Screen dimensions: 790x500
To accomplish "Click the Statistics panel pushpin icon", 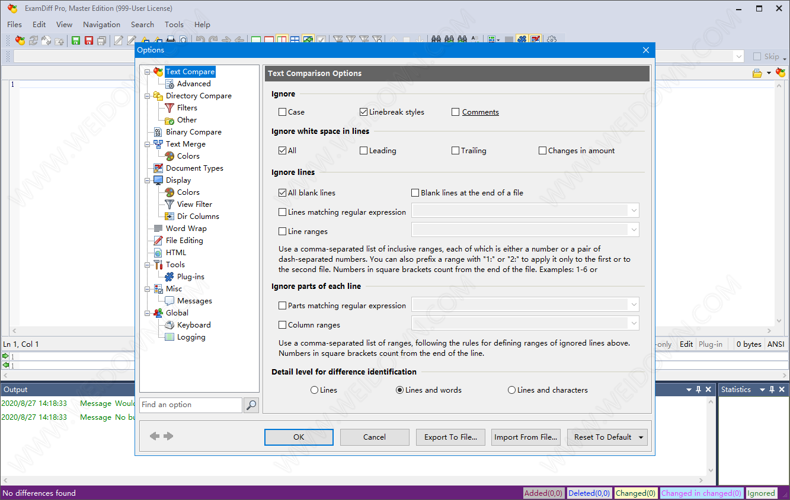I will [x=772, y=390].
